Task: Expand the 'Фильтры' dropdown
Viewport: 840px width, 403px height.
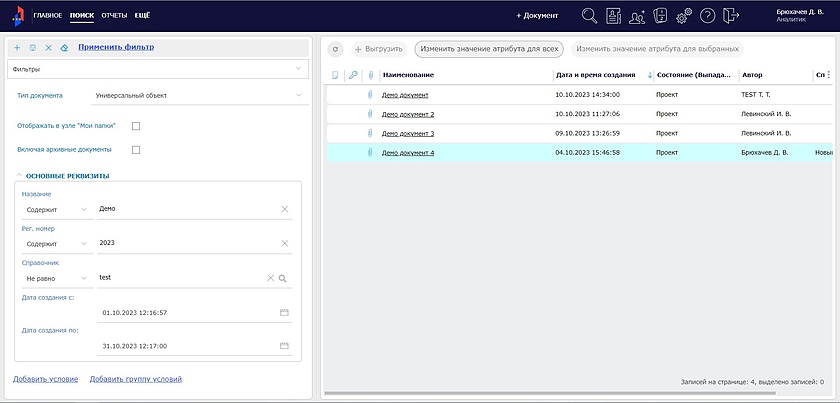Action: point(298,69)
